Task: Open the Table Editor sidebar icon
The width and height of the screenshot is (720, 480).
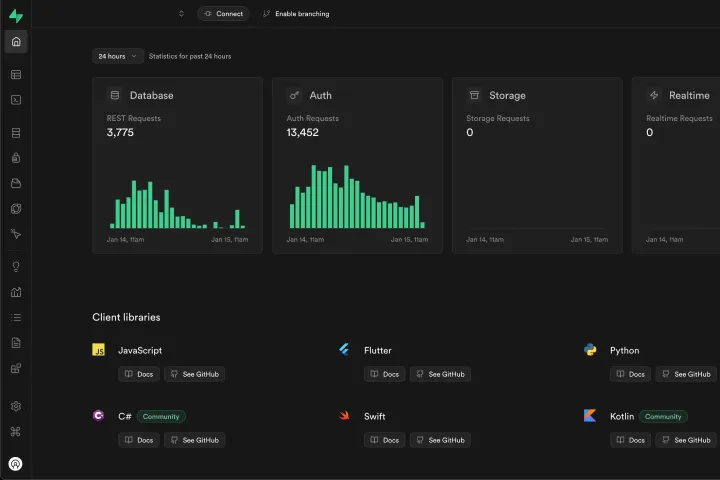Action: point(16,74)
